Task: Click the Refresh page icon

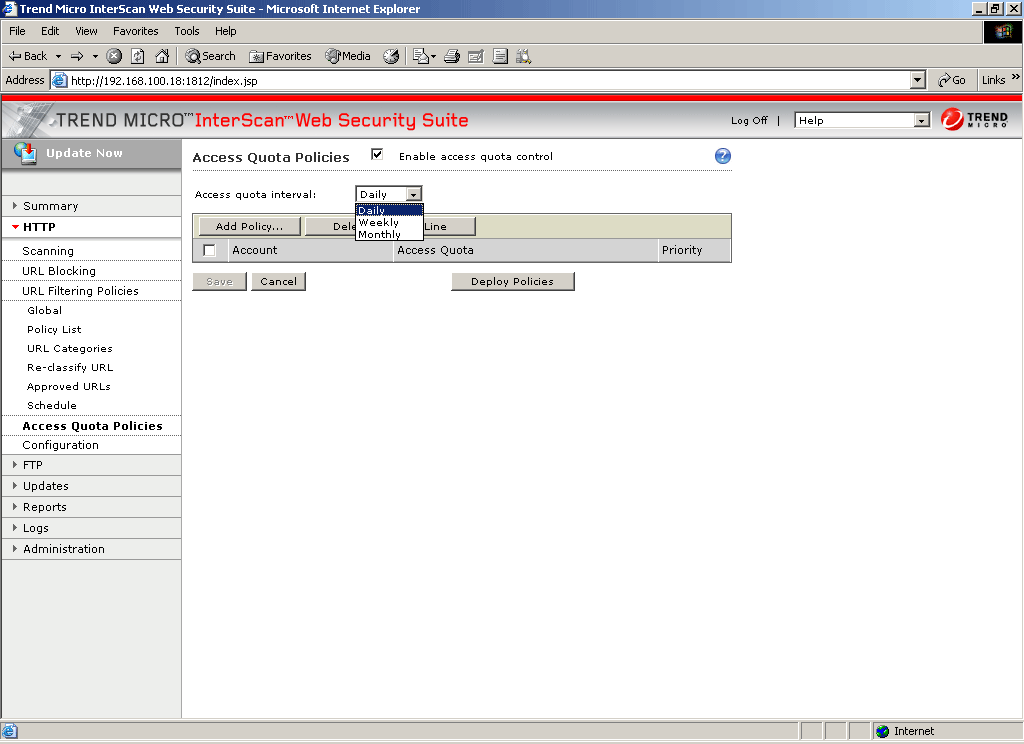Action: (x=138, y=56)
